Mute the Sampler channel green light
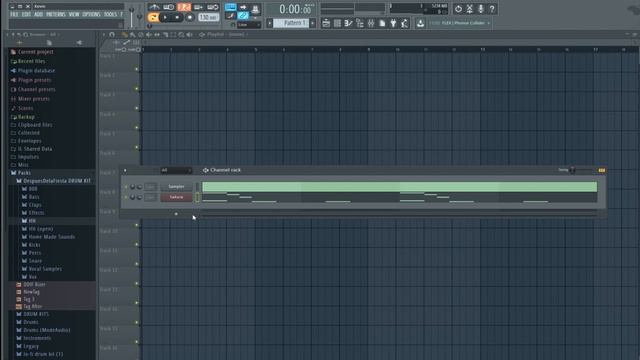The width and height of the screenshot is (640, 360). tap(126, 187)
